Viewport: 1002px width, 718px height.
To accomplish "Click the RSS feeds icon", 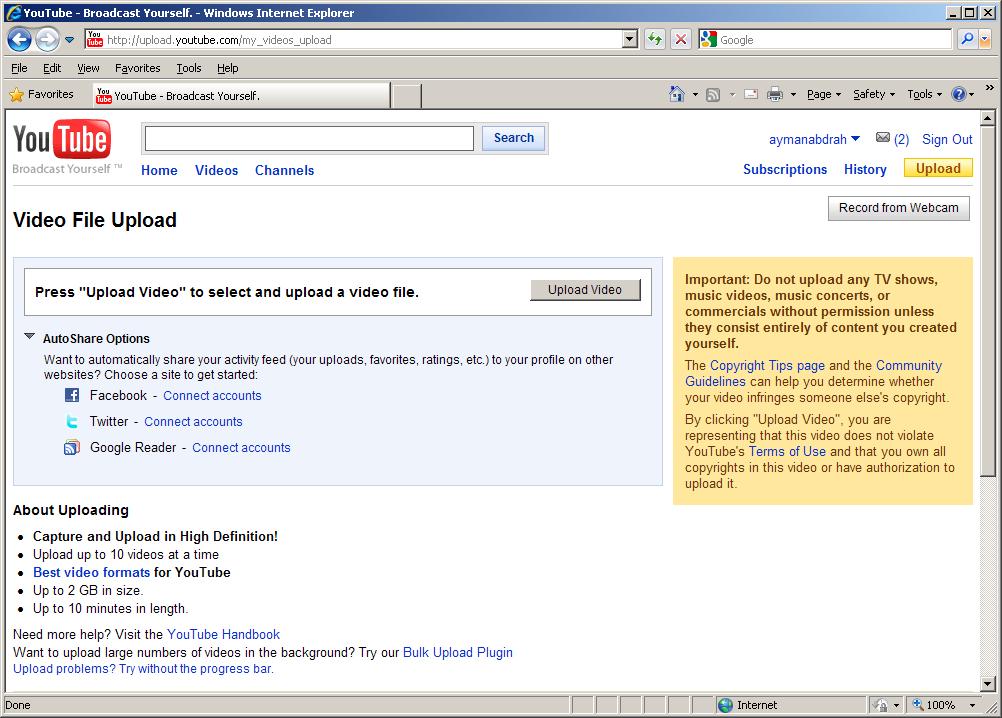I will pos(713,95).
